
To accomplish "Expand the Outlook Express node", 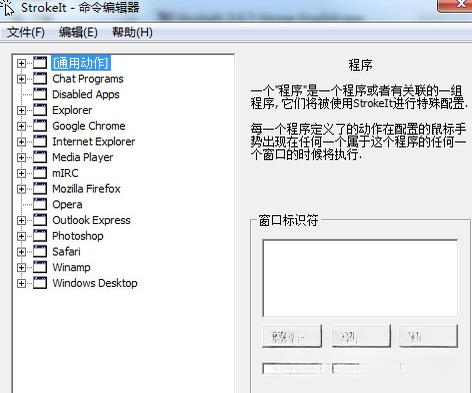I will click(x=21, y=220).
